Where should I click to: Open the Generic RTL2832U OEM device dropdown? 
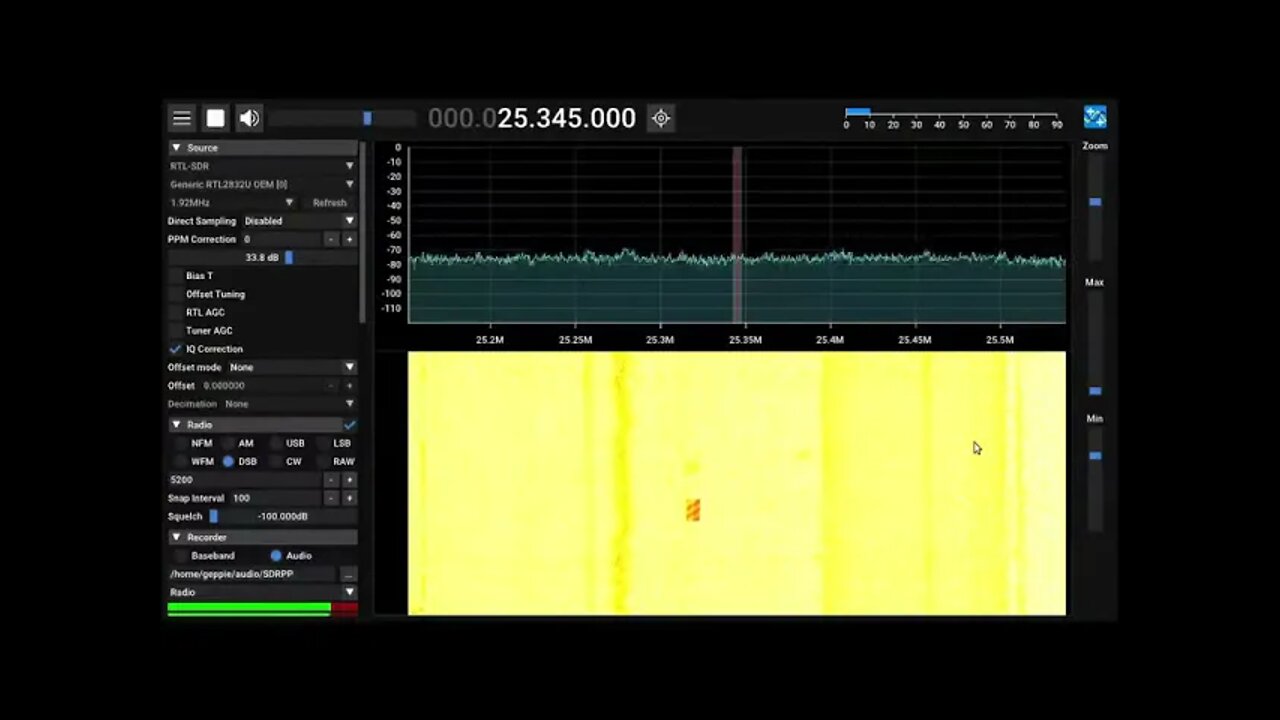pos(262,184)
